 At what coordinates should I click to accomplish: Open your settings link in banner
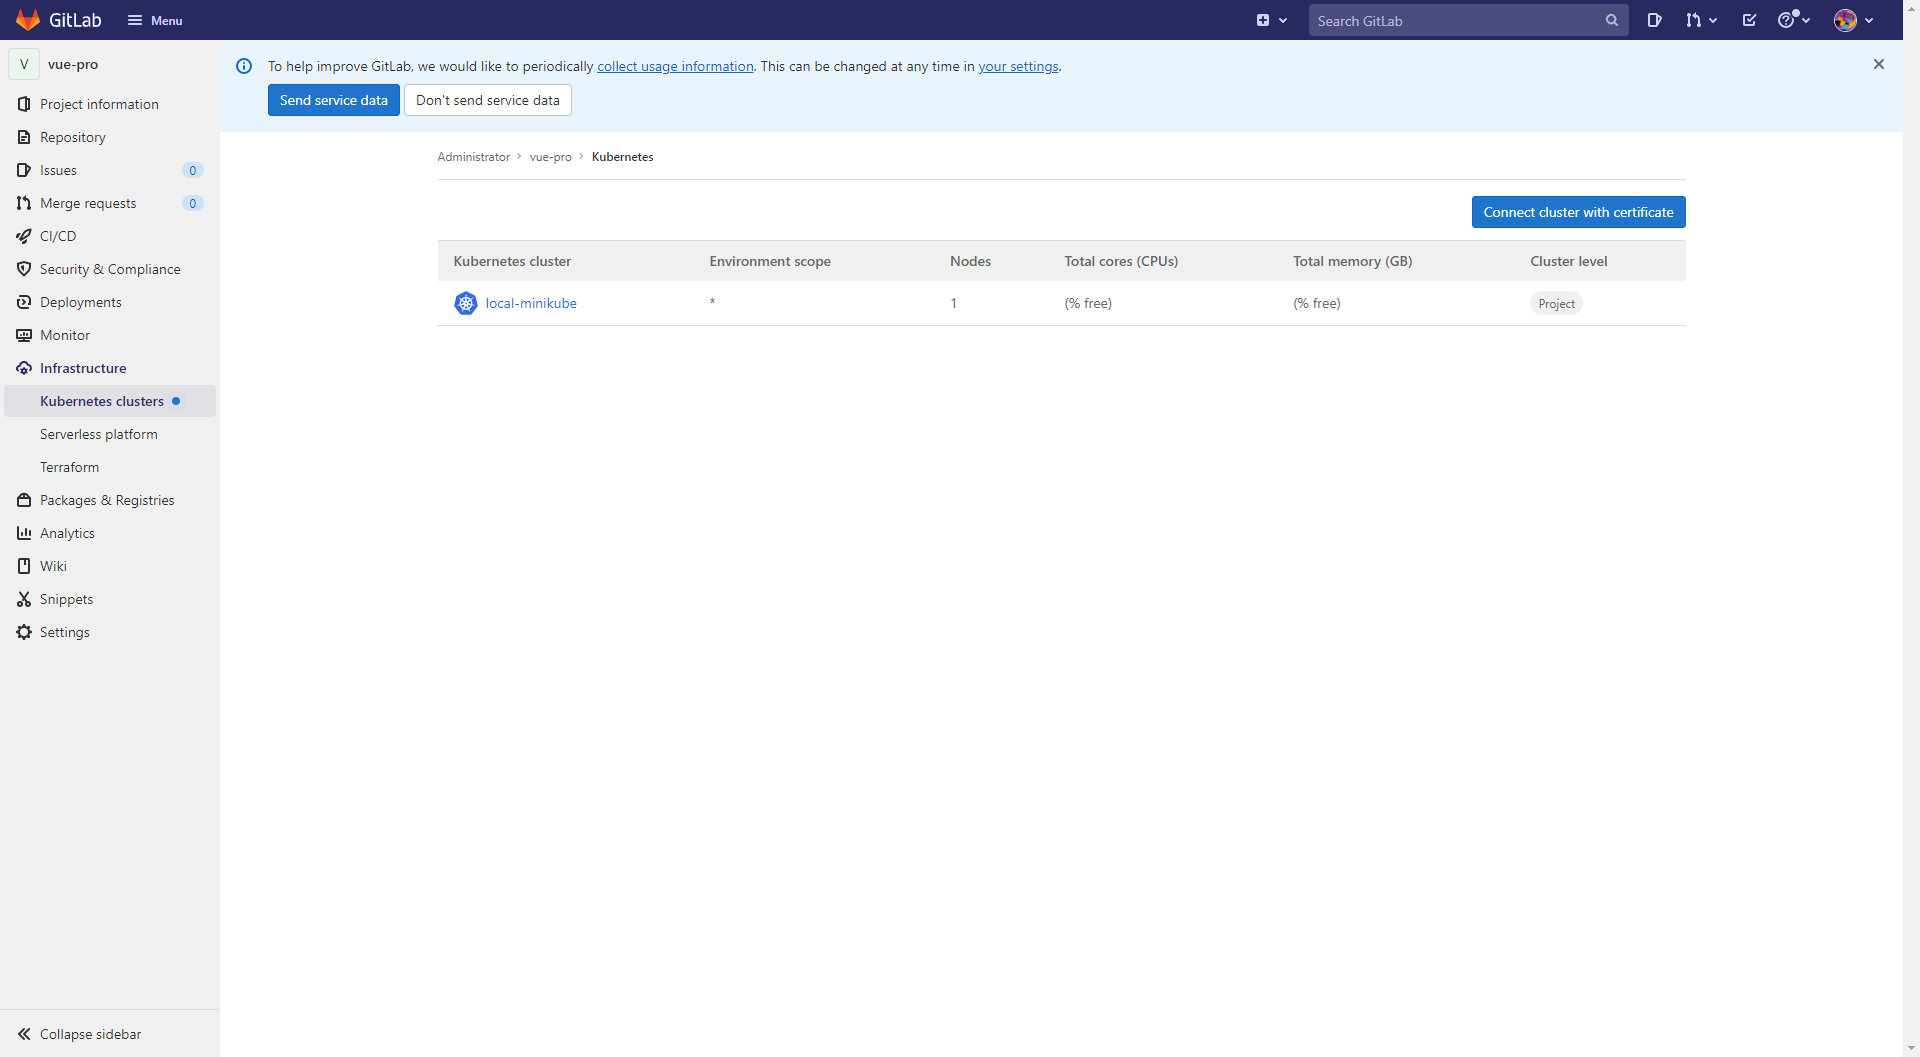pyautogui.click(x=1018, y=66)
